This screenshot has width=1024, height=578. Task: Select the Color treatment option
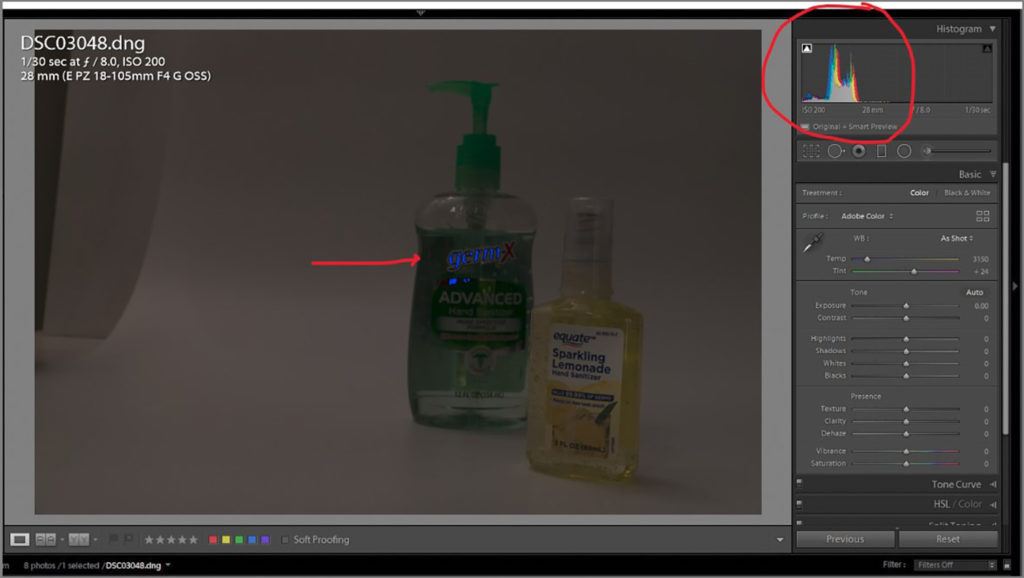coord(919,193)
